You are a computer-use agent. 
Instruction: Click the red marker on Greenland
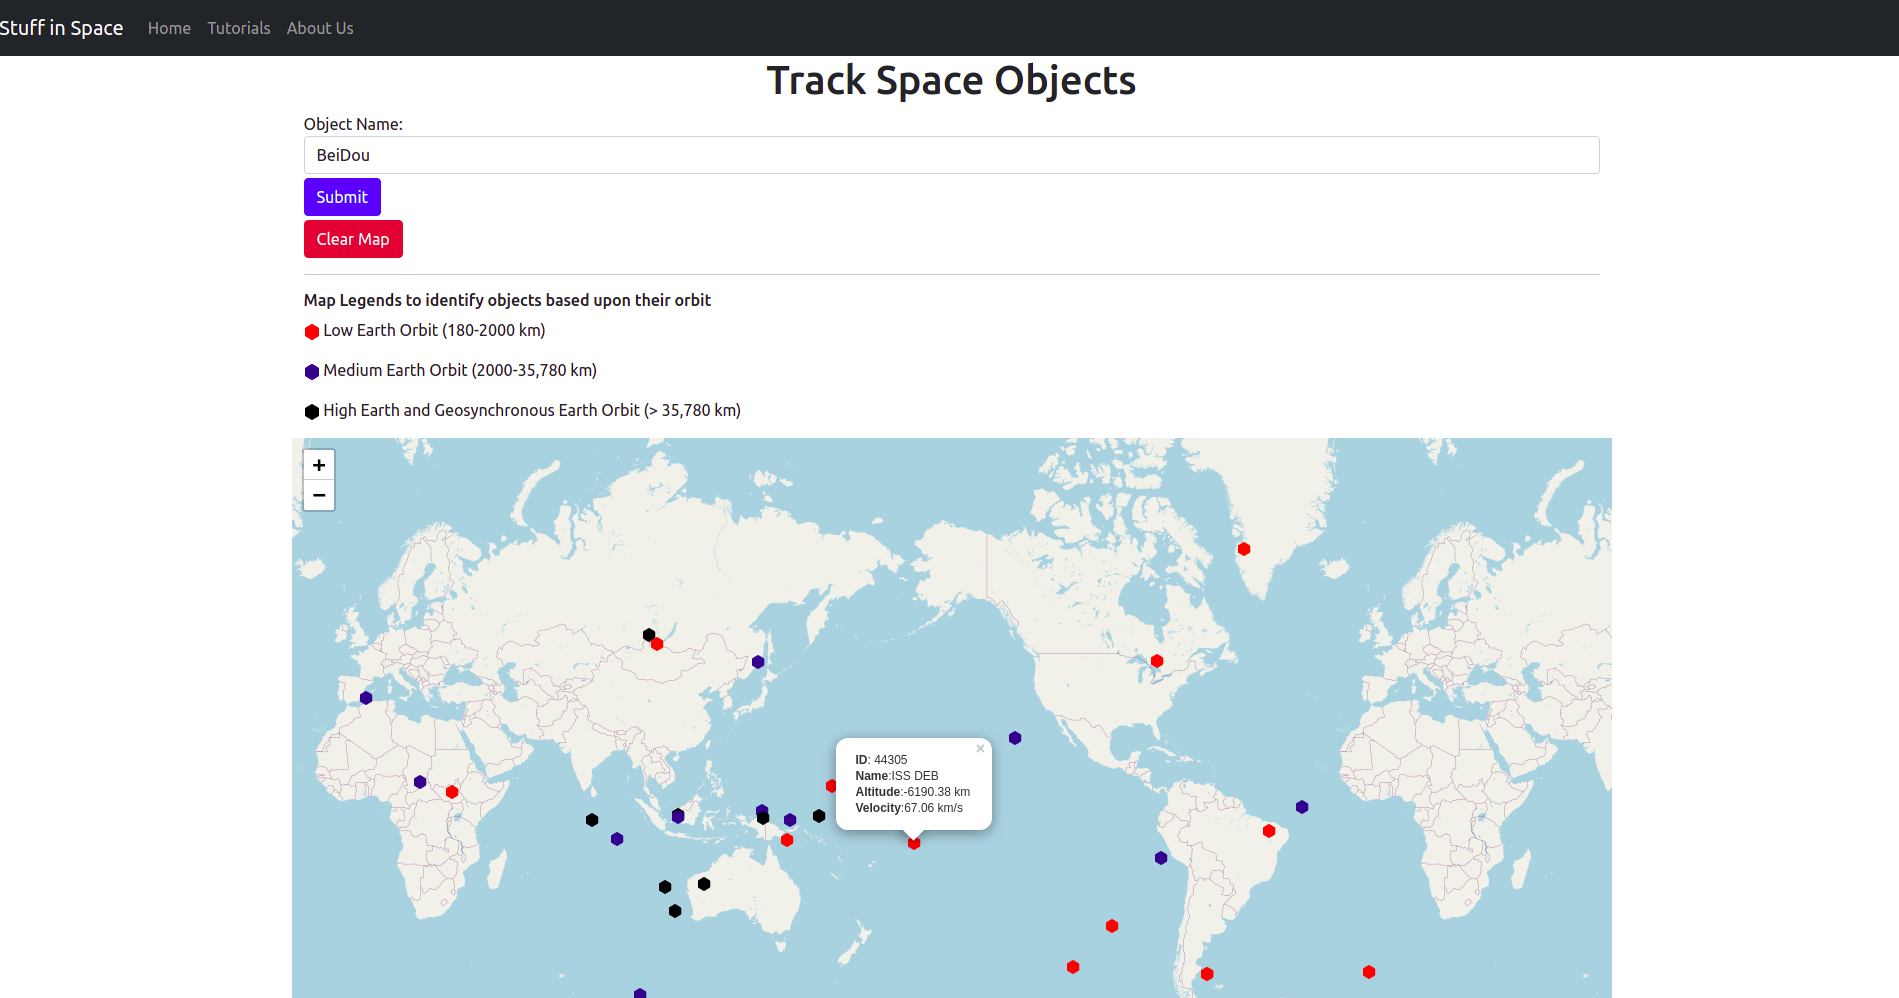1244,549
